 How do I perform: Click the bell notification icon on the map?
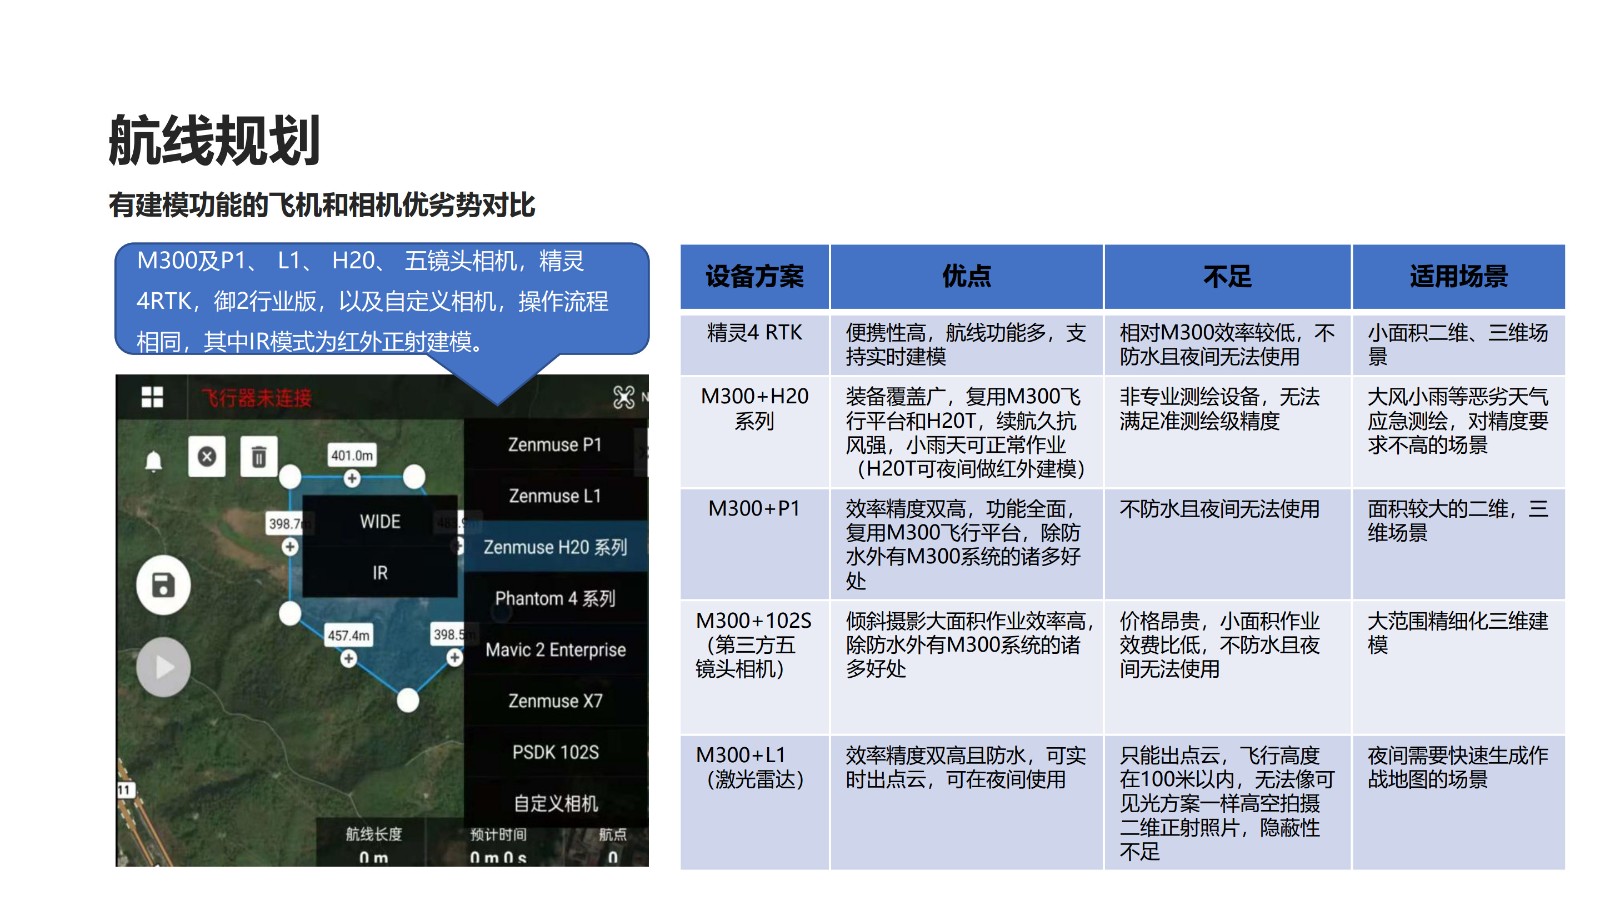[154, 461]
